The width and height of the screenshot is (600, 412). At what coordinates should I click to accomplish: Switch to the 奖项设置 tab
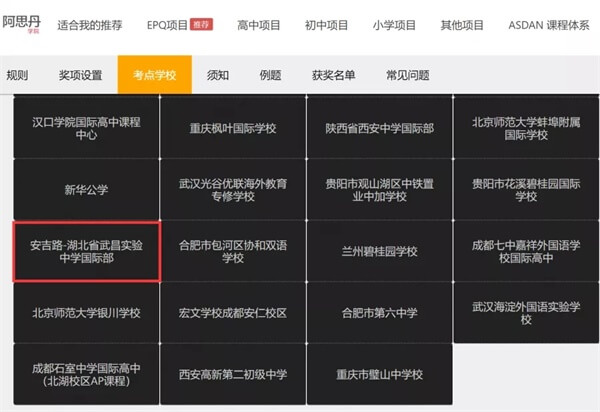pos(81,75)
